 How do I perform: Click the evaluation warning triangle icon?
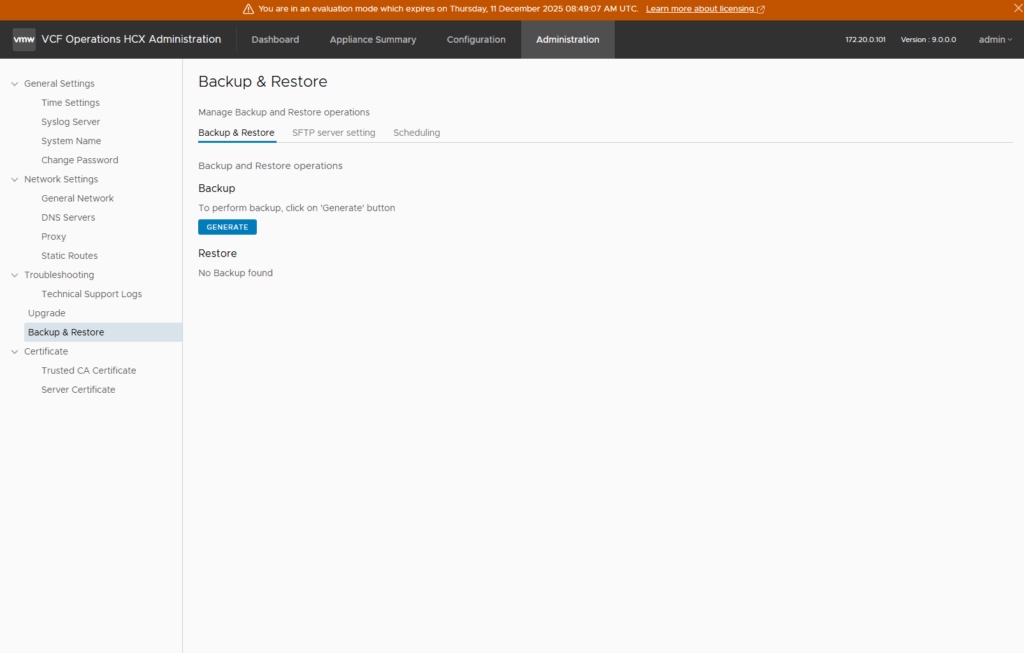(248, 9)
